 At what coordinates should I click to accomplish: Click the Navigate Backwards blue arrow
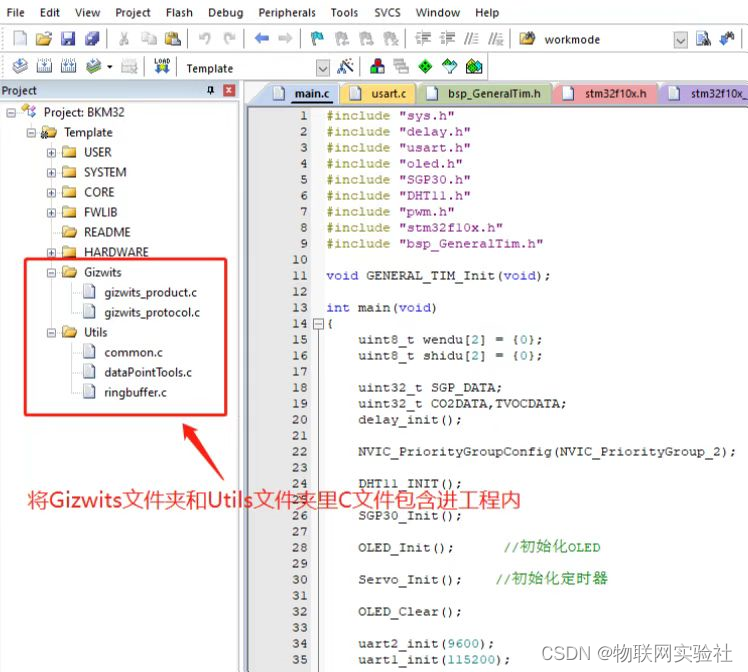coord(262,39)
